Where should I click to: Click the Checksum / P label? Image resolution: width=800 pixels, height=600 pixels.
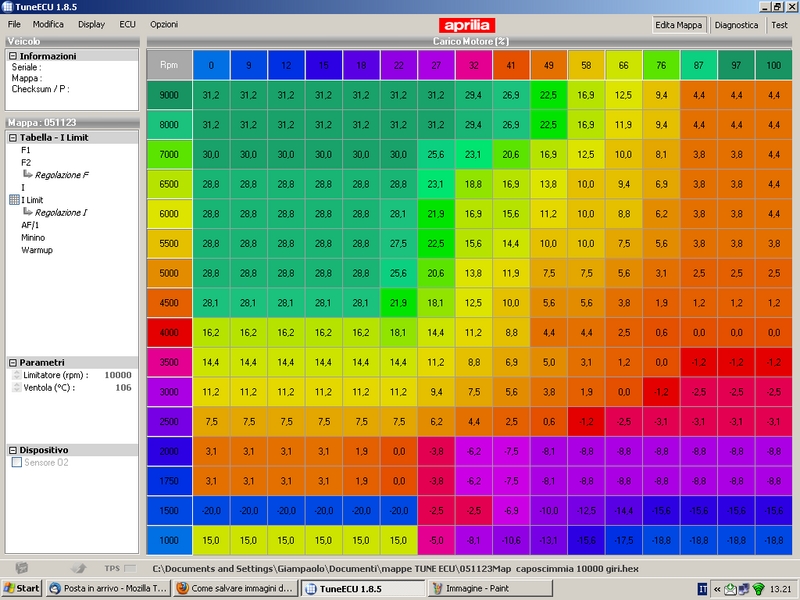click(x=40, y=89)
